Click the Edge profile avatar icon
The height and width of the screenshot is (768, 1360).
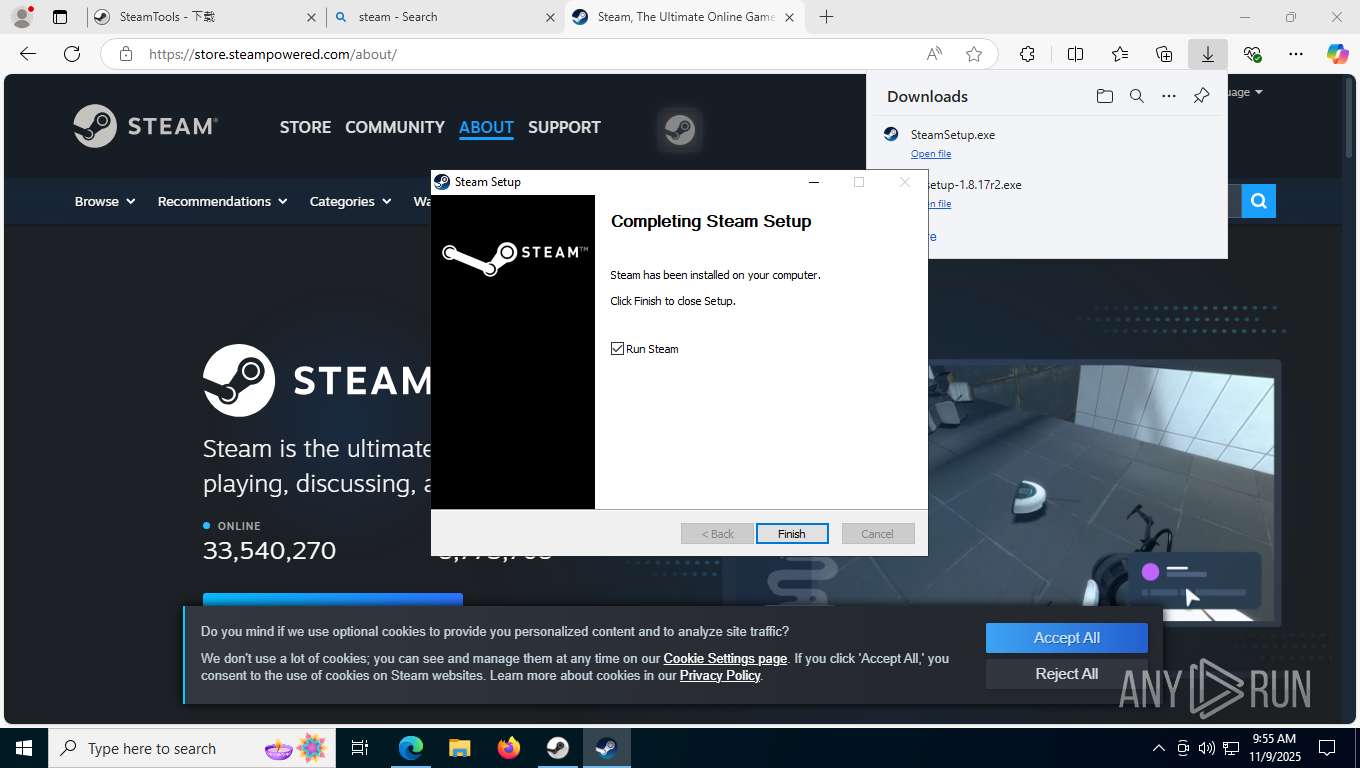[x=21, y=17]
